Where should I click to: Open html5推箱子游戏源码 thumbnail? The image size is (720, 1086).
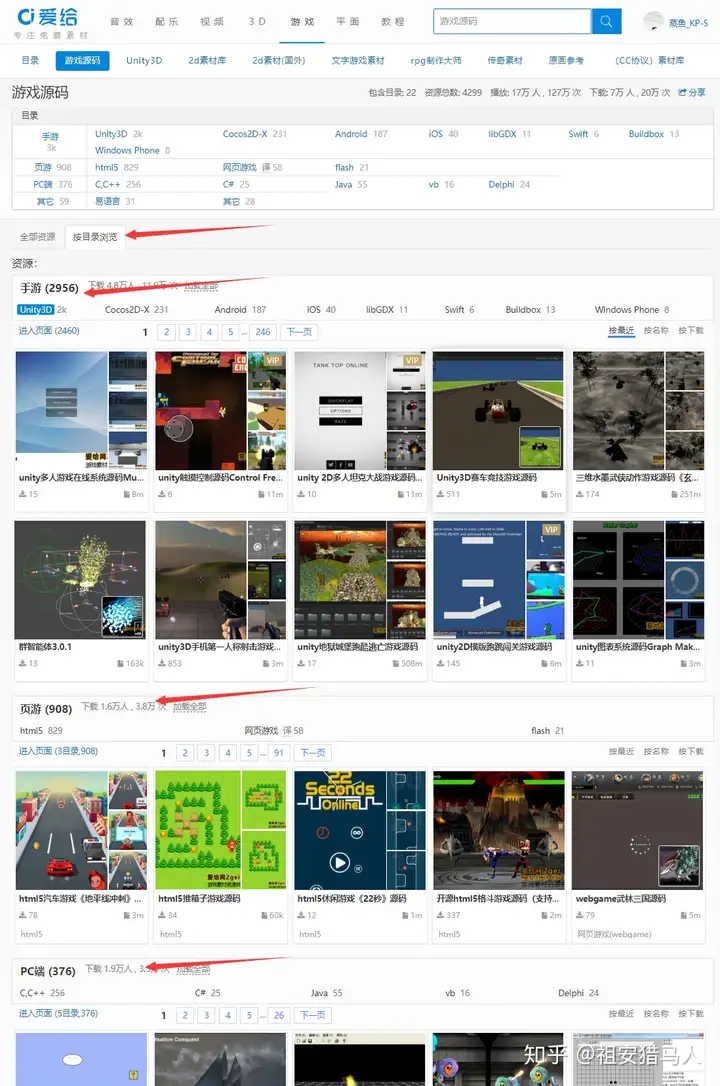point(220,830)
